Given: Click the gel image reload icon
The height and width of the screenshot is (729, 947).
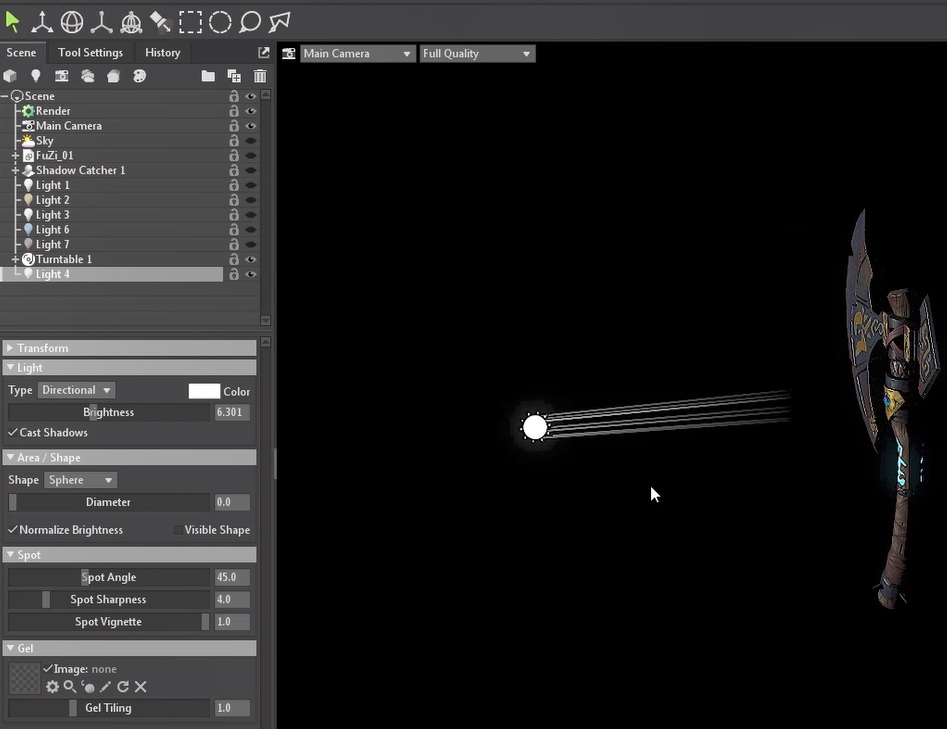Looking at the screenshot, I should point(123,687).
